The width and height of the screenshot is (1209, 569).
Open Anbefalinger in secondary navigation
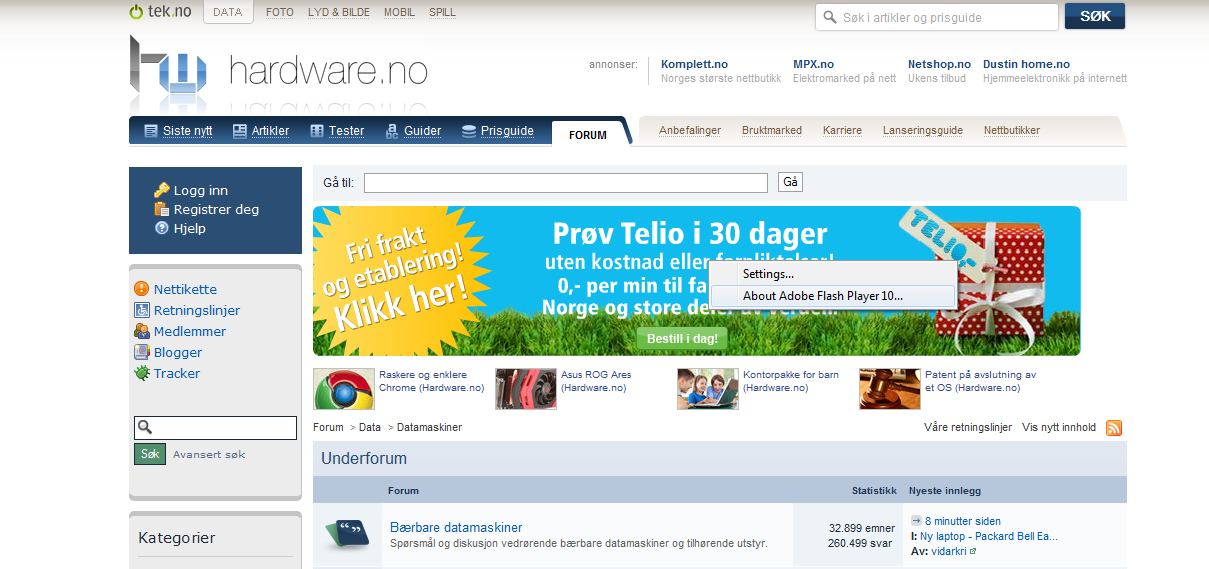click(x=690, y=130)
